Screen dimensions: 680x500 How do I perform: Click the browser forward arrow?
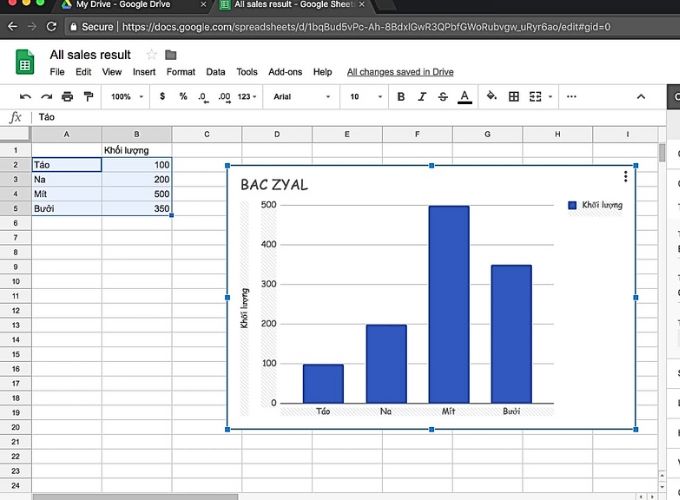[x=32, y=27]
